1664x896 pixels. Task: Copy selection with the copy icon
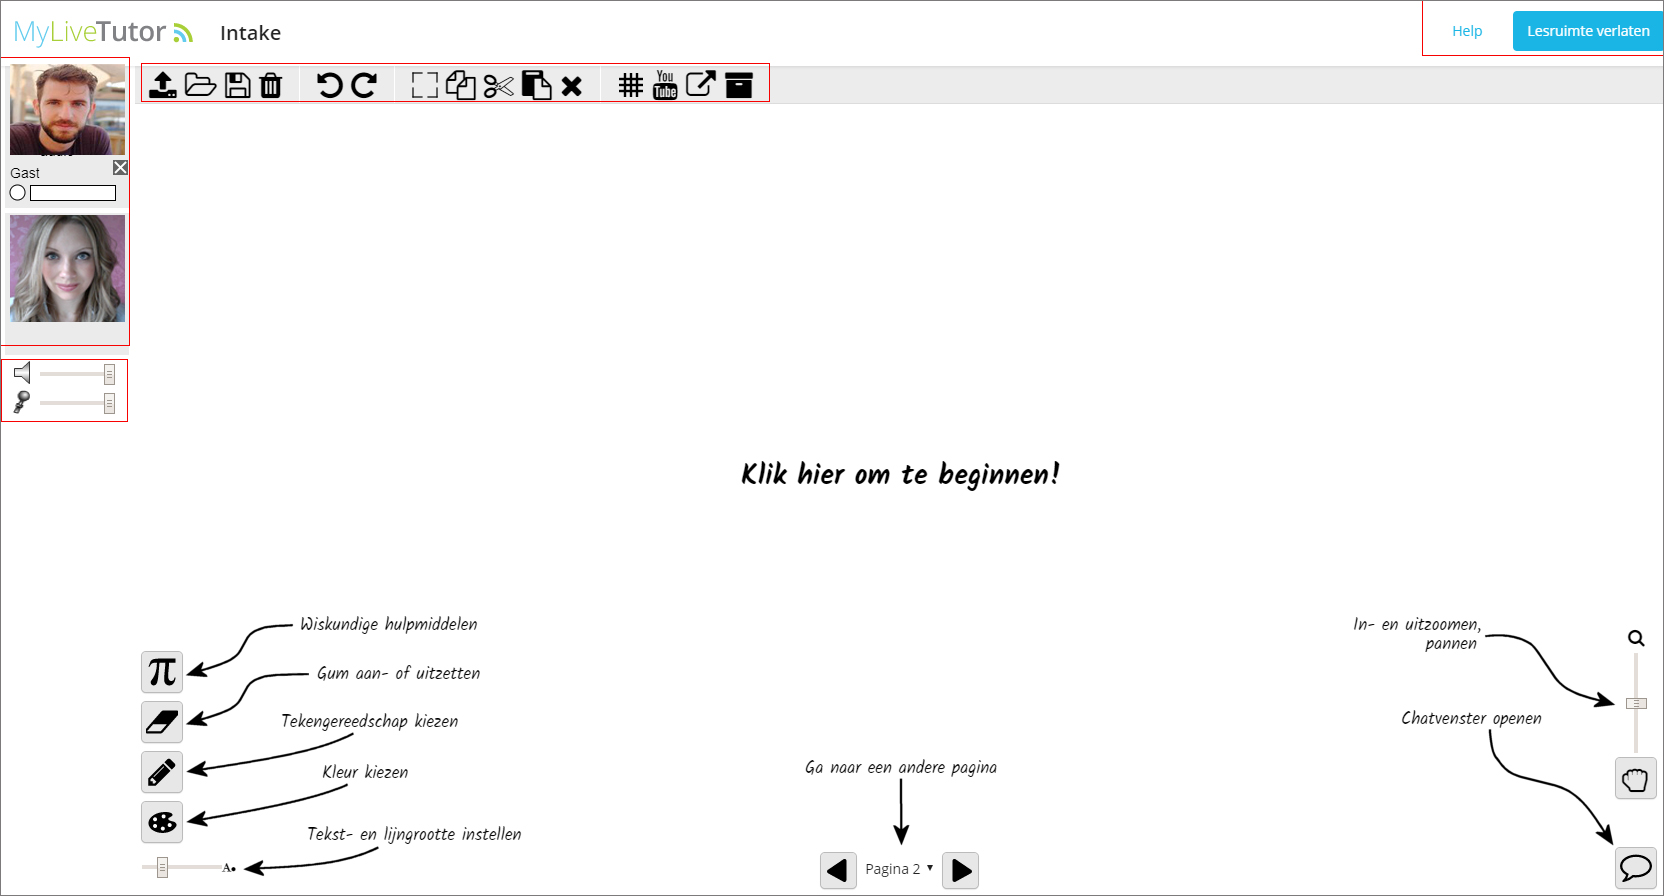point(461,85)
